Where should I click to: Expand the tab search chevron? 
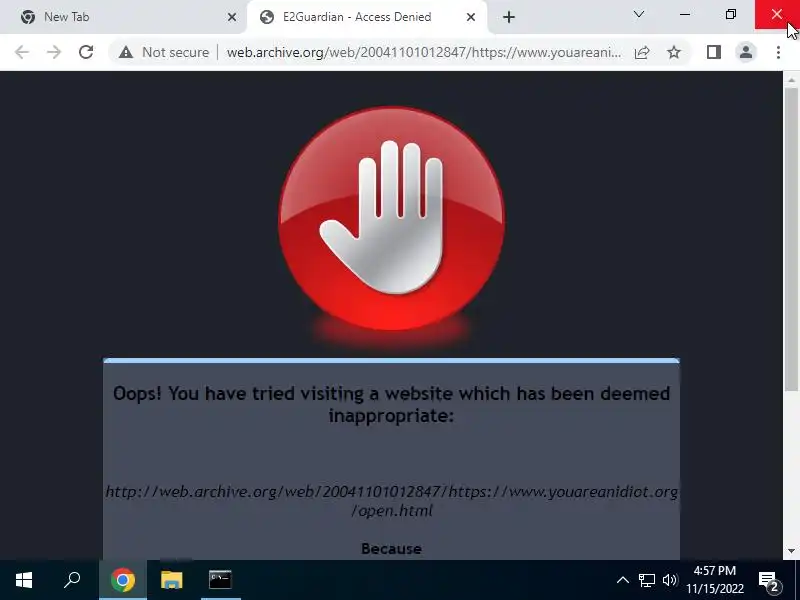tap(639, 14)
